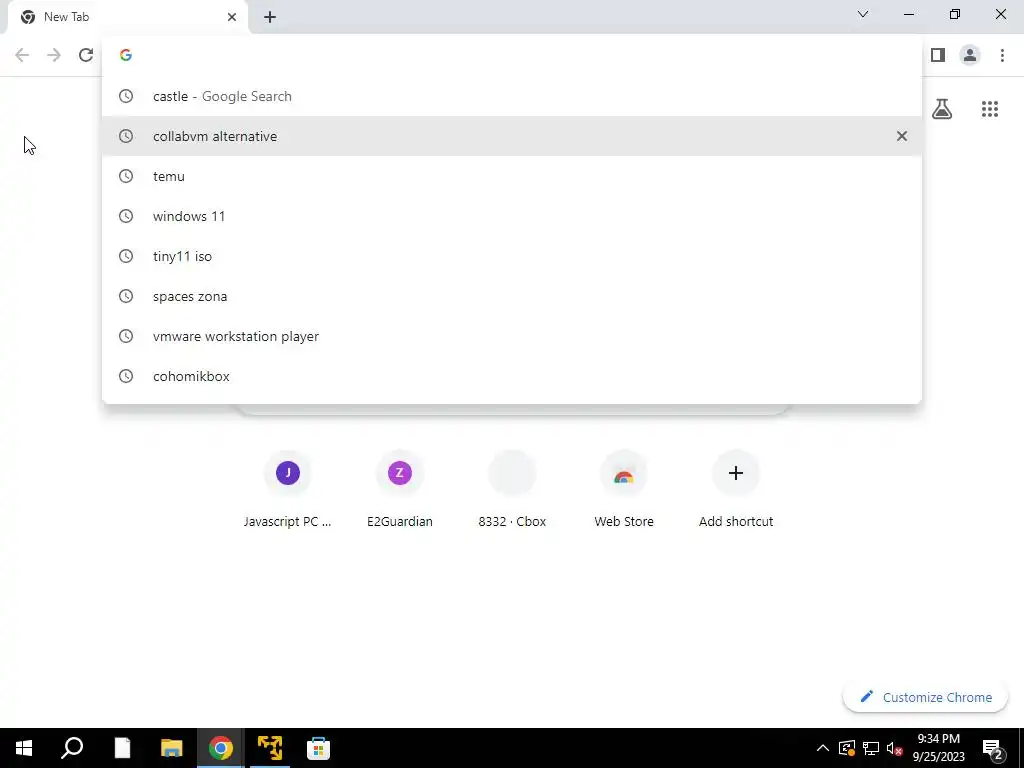
Task: Open the Google apps grid
Action: tap(989, 108)
